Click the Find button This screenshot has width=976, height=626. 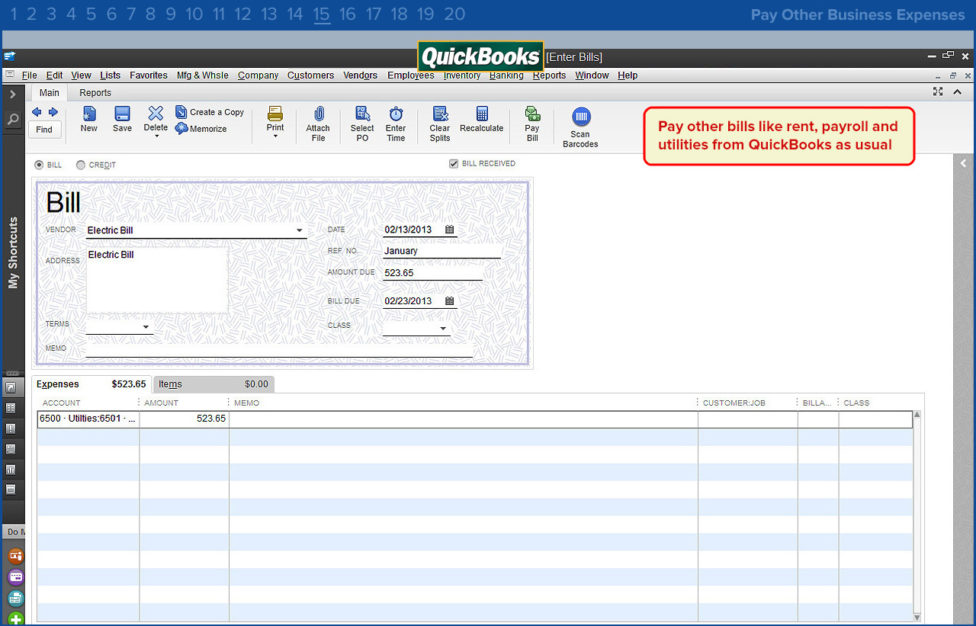click(44, 129)
